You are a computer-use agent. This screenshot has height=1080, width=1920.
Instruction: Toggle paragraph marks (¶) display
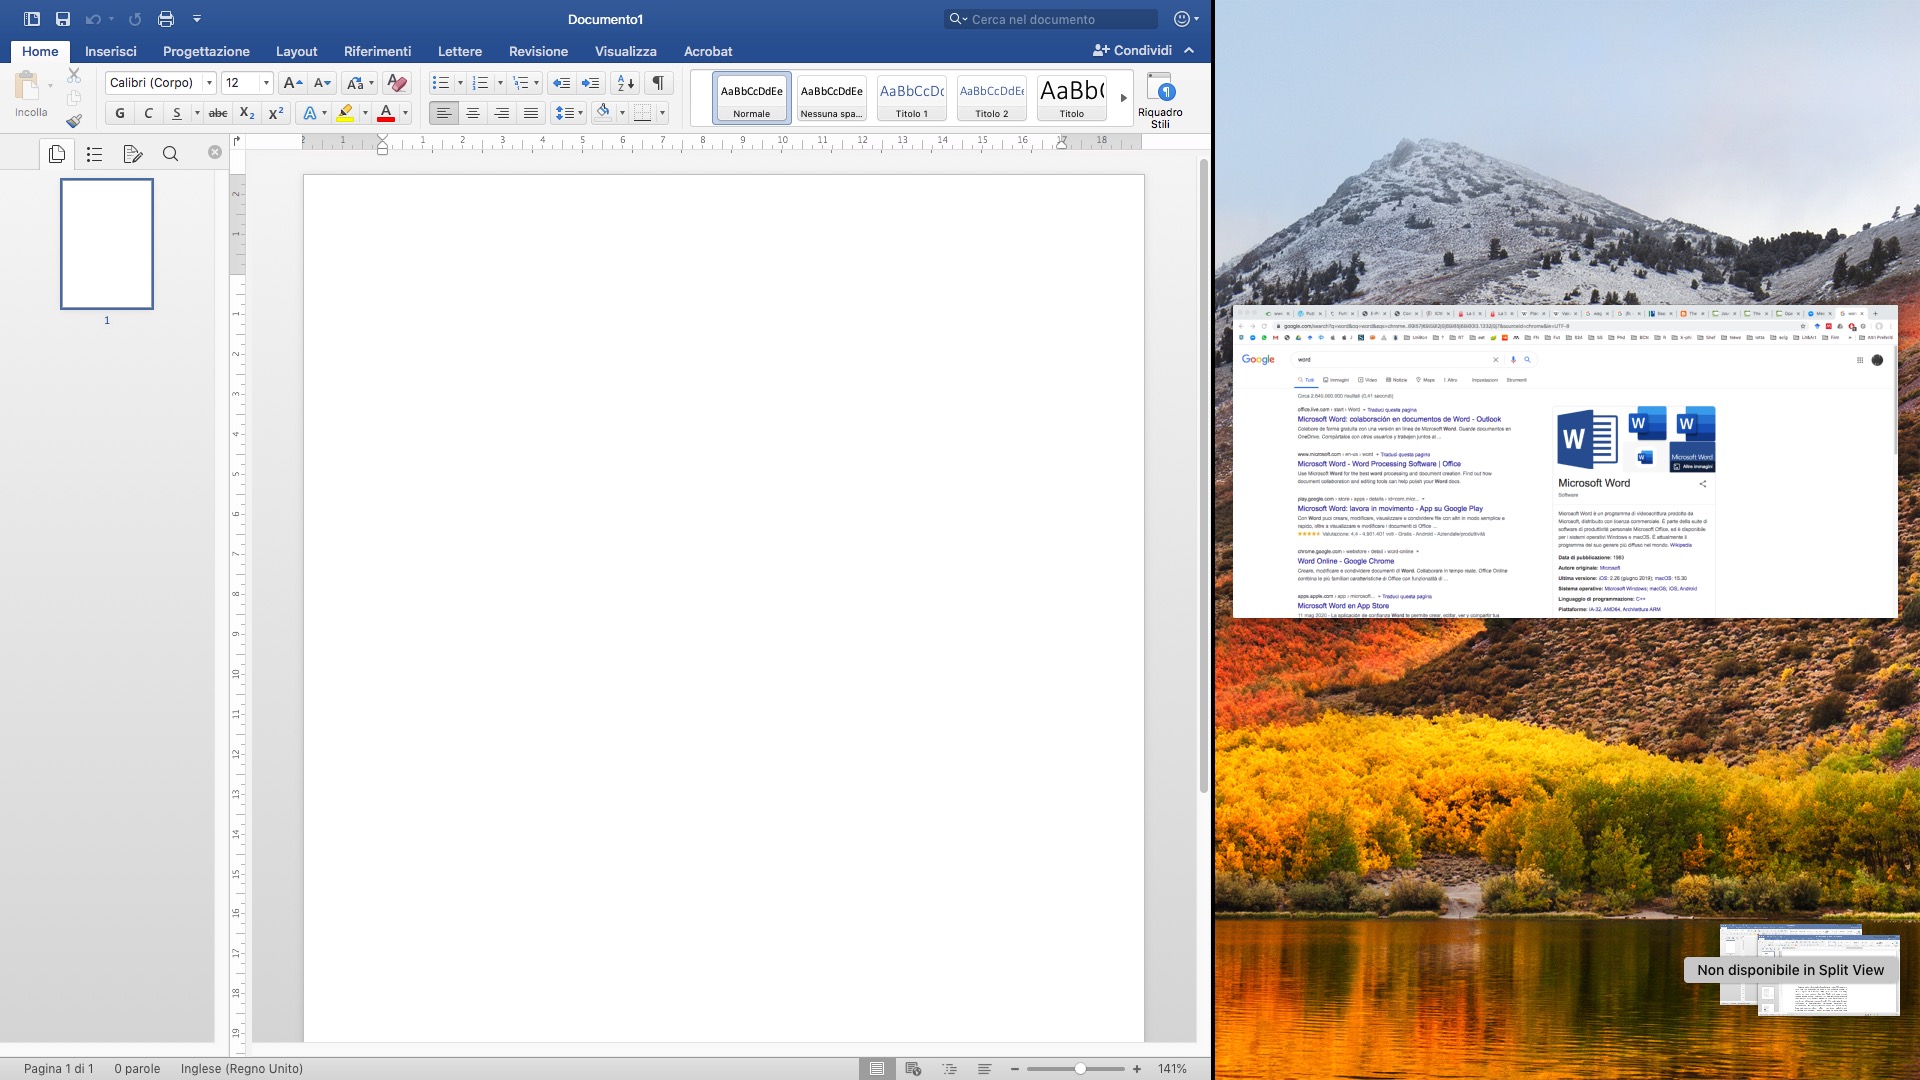pos(658,83)
